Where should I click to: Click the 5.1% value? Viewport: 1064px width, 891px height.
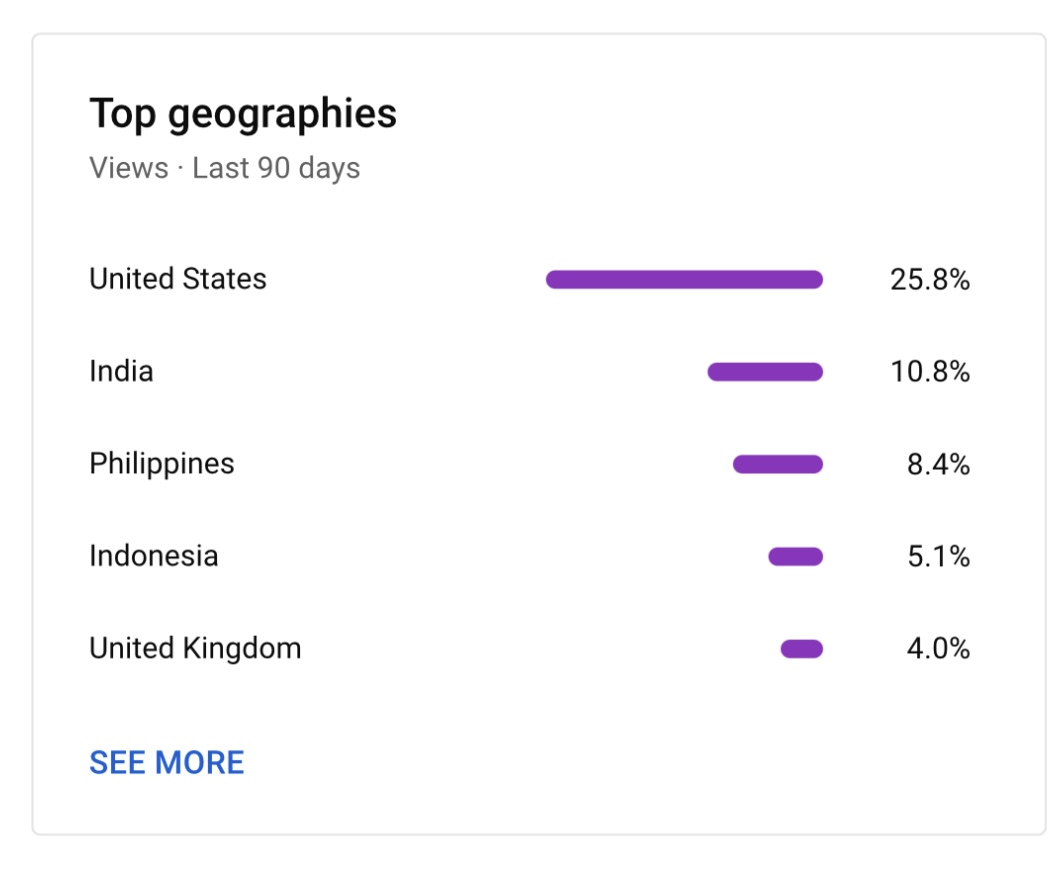(938, 556)
